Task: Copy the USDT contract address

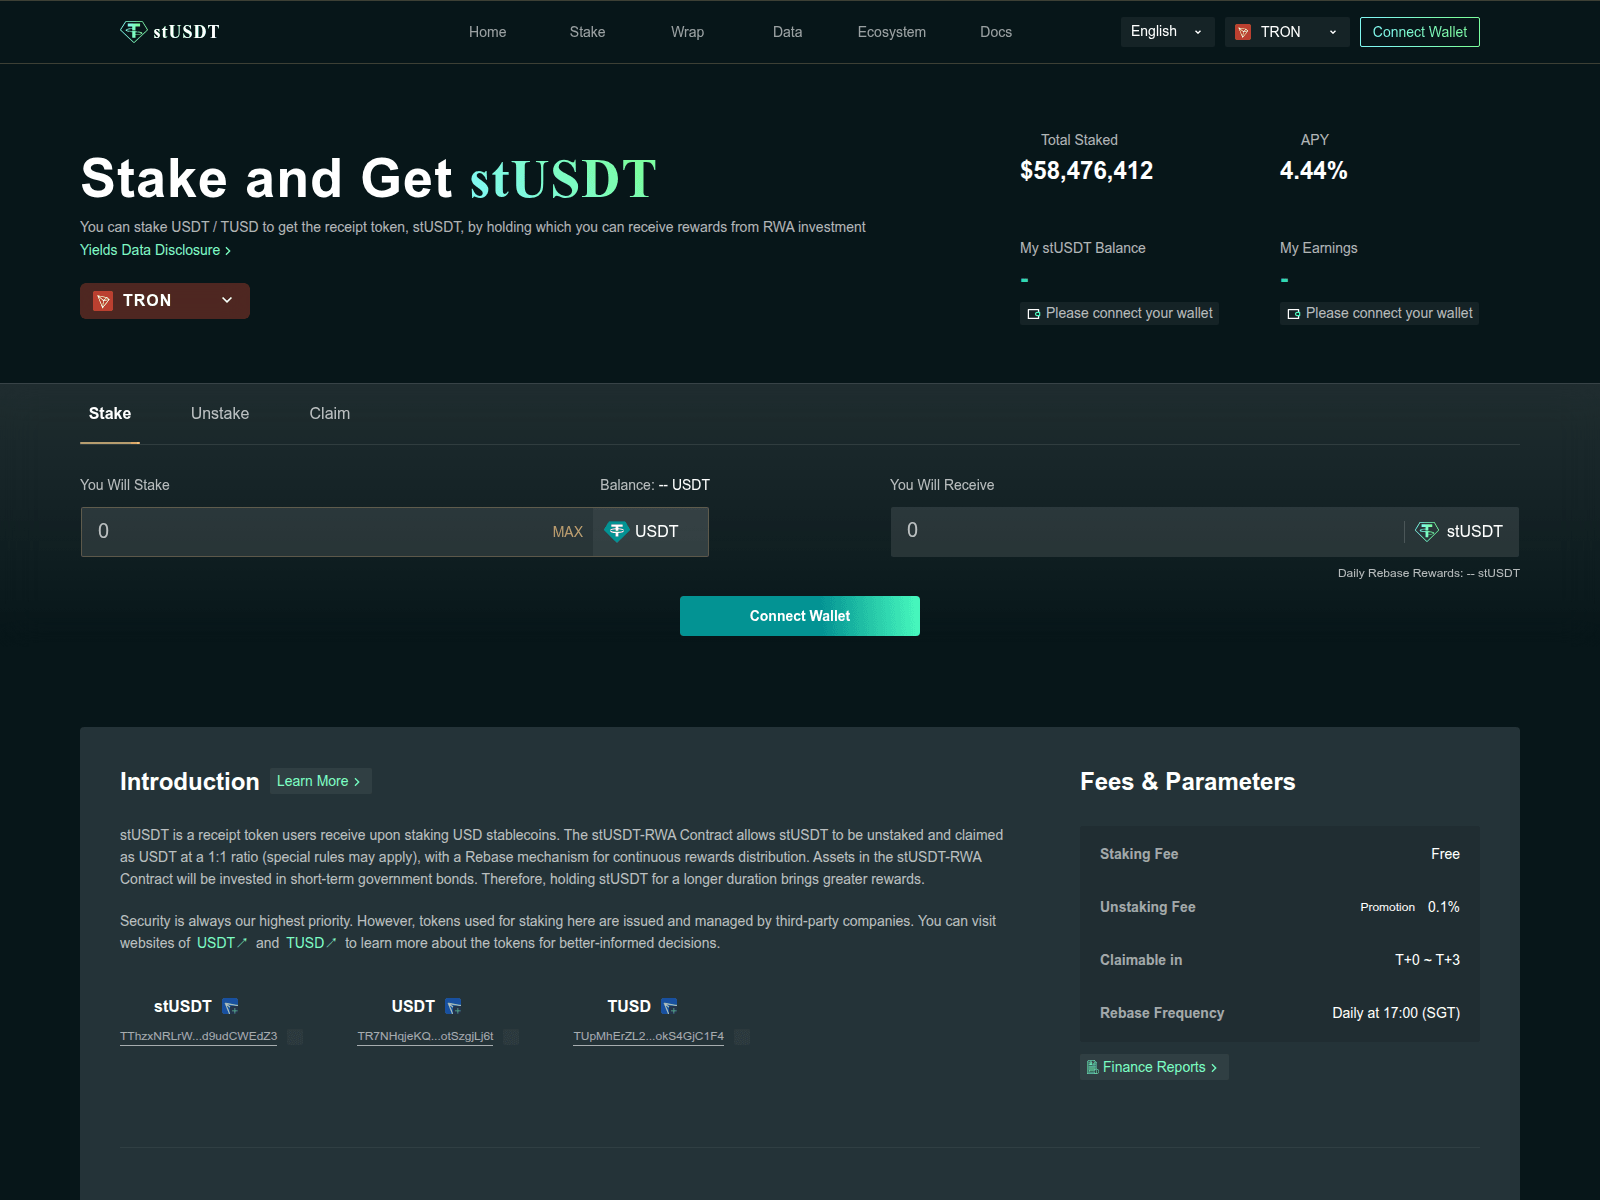Action: (x=511, y=1037)
